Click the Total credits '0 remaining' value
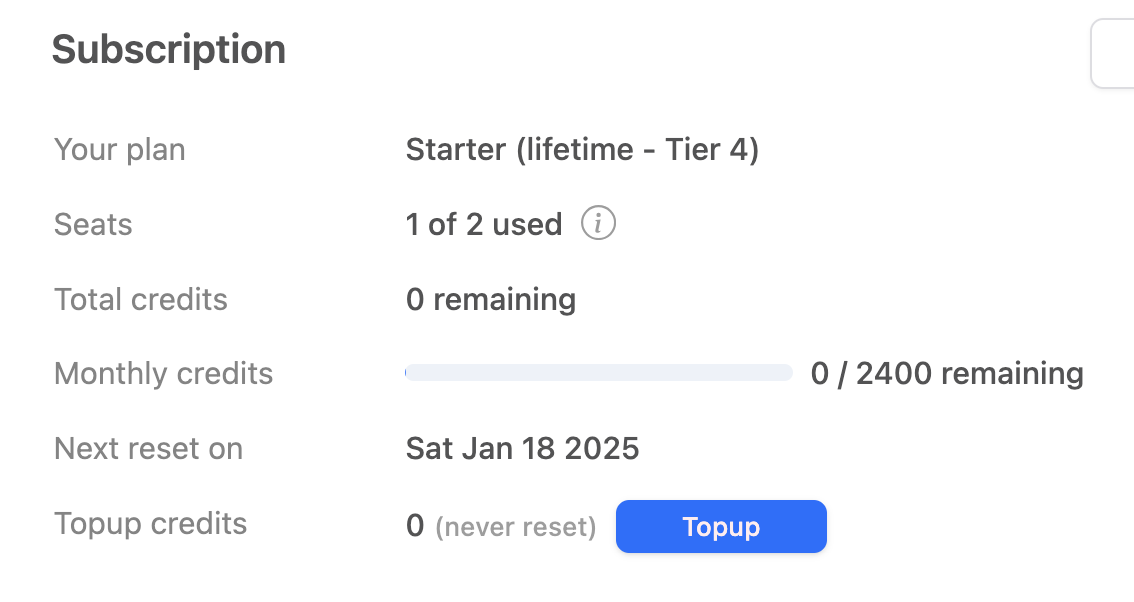Image resolution: width=1134 pixels, height=602 pixels. (x=491, y=299)
